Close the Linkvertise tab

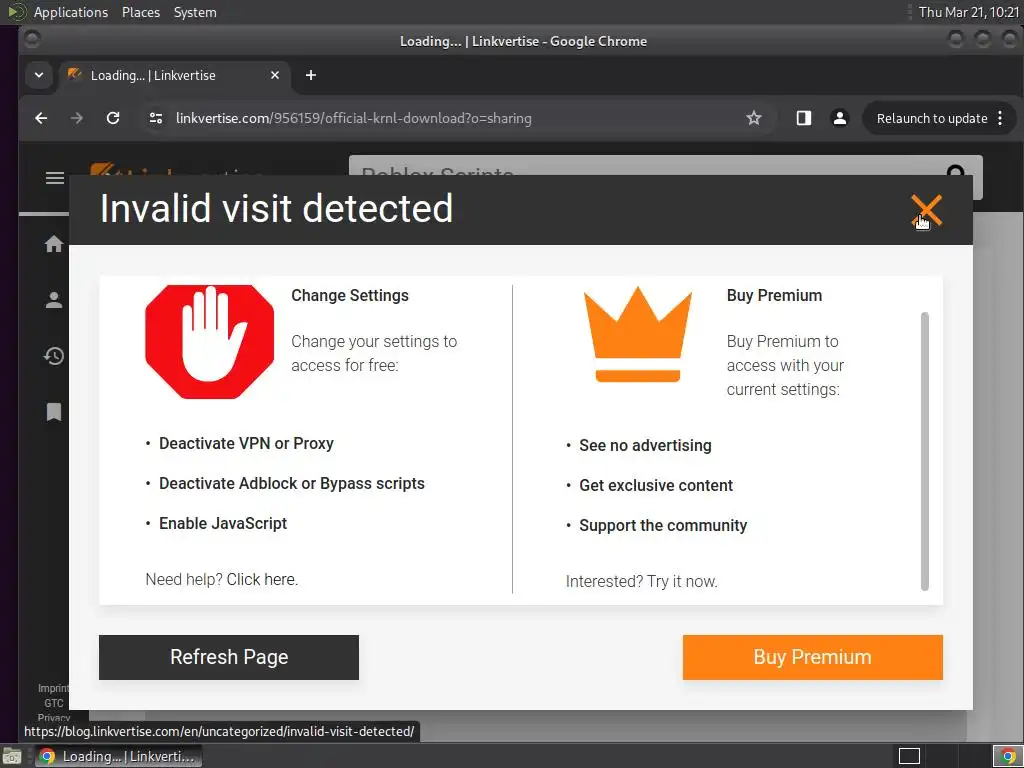(275, 75)
